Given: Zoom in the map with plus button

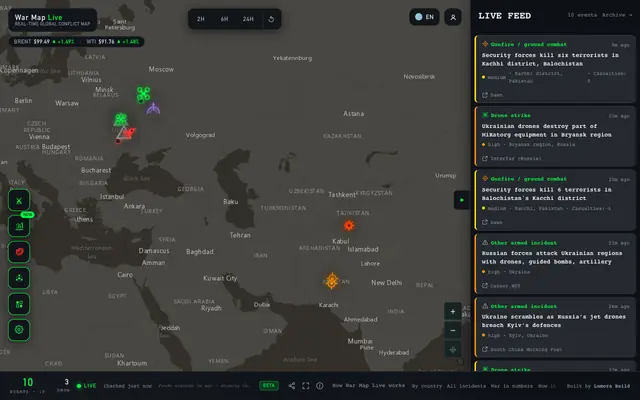Looking at the screenshot, I should point(453,312).
